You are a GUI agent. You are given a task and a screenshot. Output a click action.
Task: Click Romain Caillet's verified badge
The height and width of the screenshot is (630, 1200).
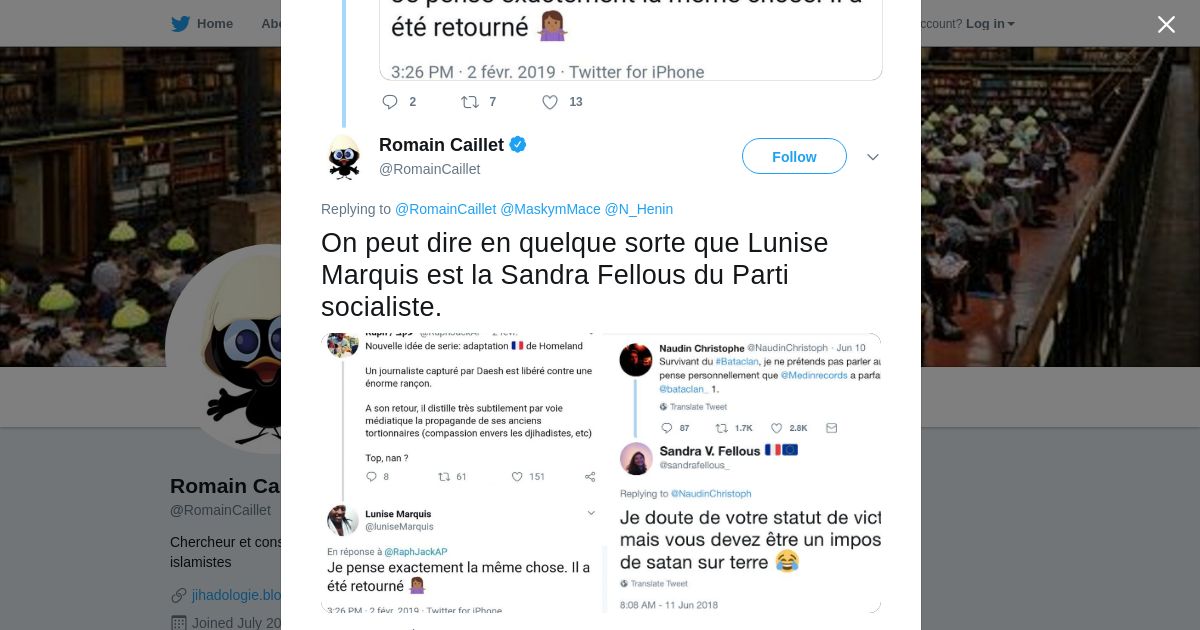tap(518, 145)
